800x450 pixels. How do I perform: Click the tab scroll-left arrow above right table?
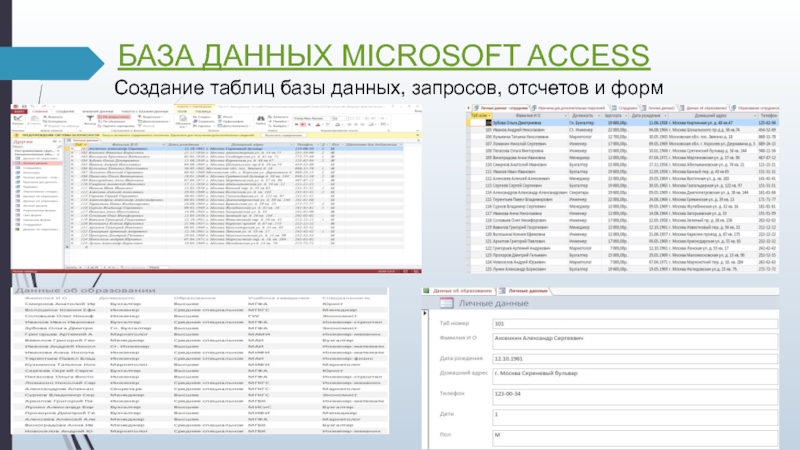[x=468, y=108]
